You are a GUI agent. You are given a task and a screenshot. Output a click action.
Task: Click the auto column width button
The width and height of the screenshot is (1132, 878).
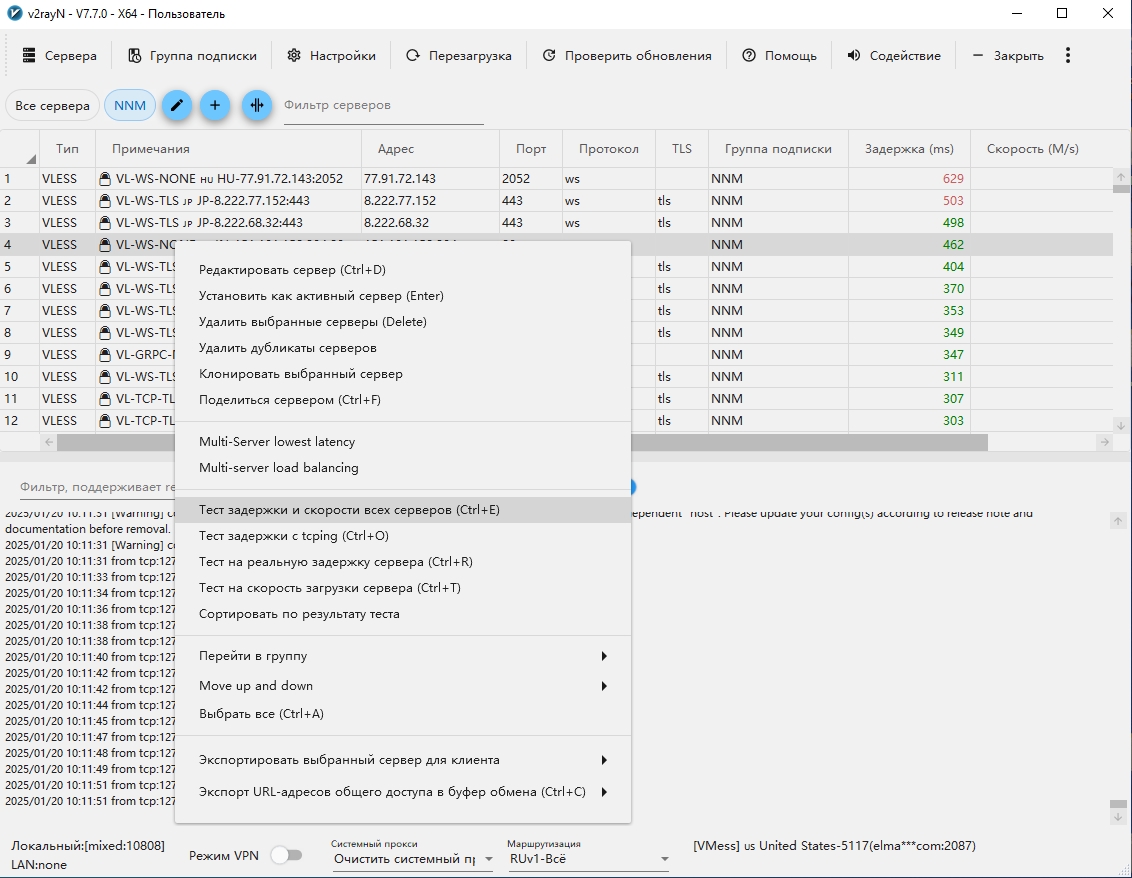(257, 105)
